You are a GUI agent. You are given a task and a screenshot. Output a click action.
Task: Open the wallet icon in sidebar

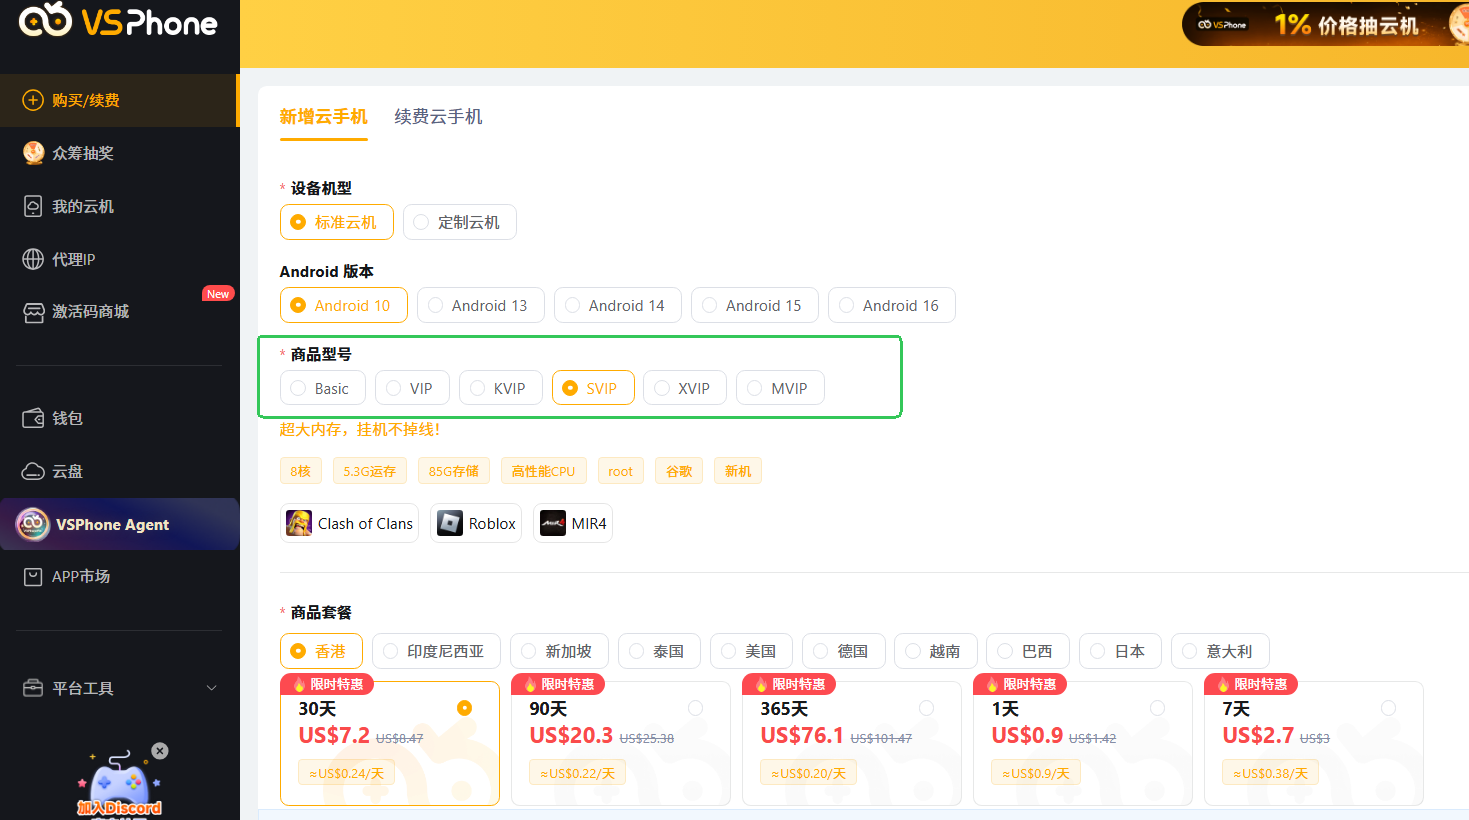pos(33,418)
